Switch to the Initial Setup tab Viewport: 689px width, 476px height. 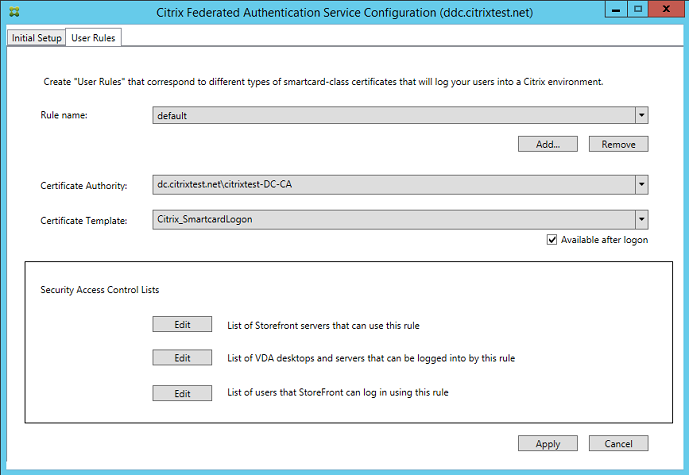36,38
